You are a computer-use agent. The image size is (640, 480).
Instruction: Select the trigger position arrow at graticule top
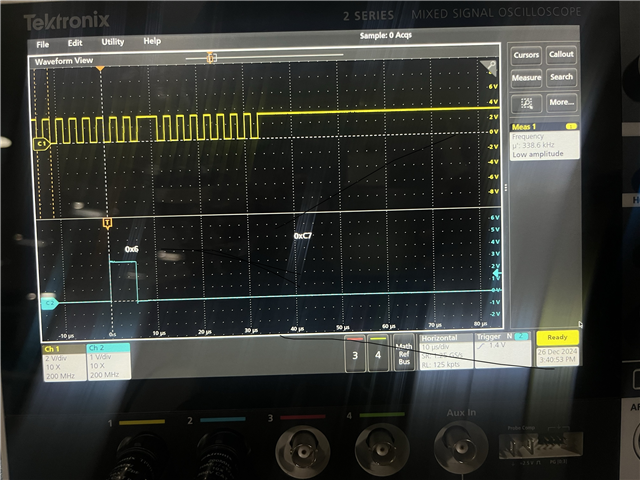click(x=100, y=70)
